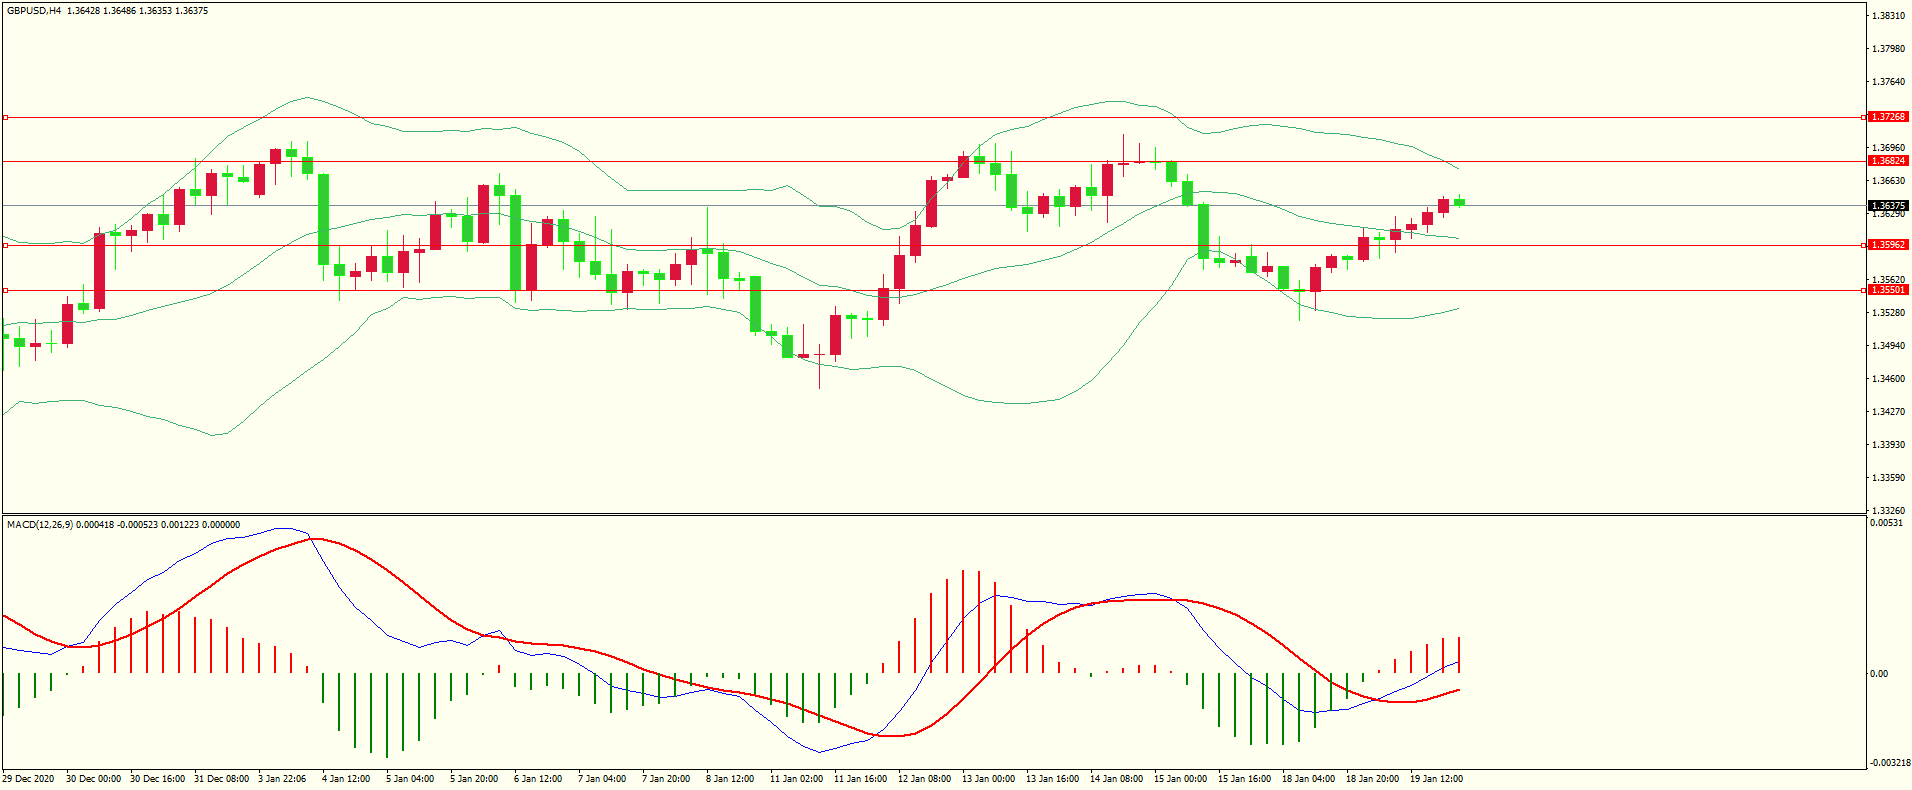Grab left handle of the 1.37268 line
1912x790 pixels.
(x=5, y=117)
